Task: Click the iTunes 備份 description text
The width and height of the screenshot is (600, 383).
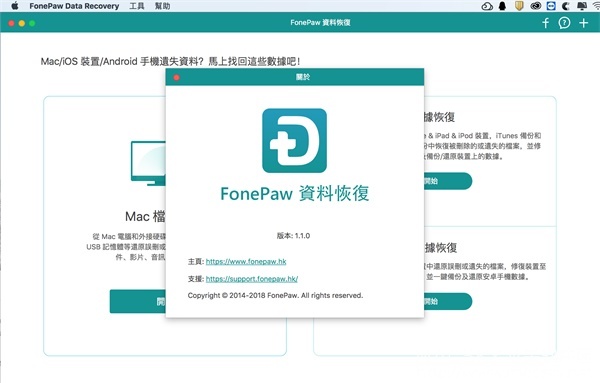Action: pos(482,146)
